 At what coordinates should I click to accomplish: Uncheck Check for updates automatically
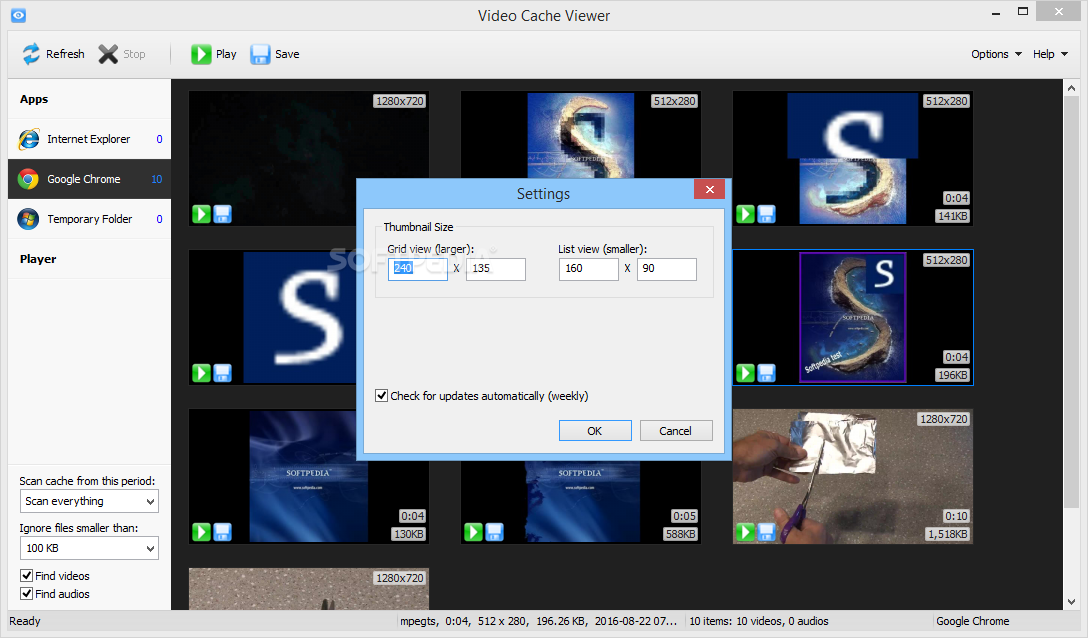coord(382,396)
